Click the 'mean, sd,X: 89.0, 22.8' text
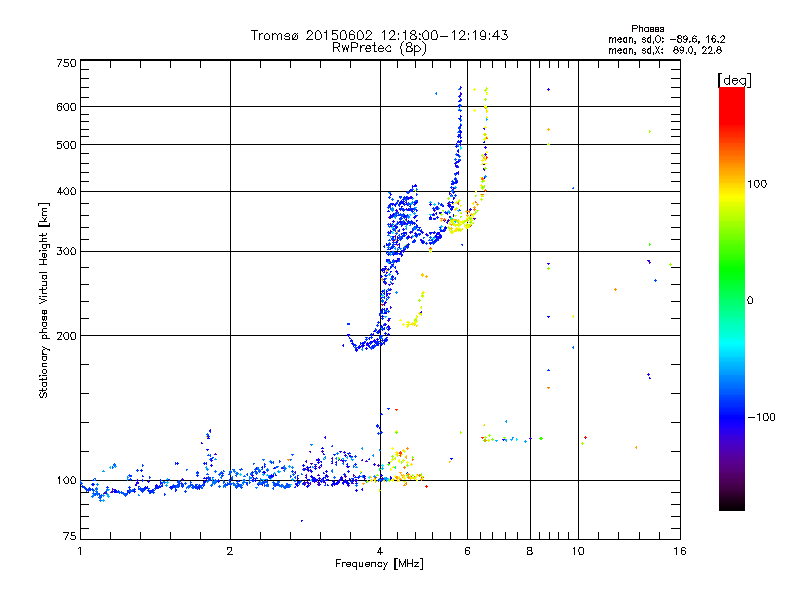The image size is (800, 600). (665, 50)
